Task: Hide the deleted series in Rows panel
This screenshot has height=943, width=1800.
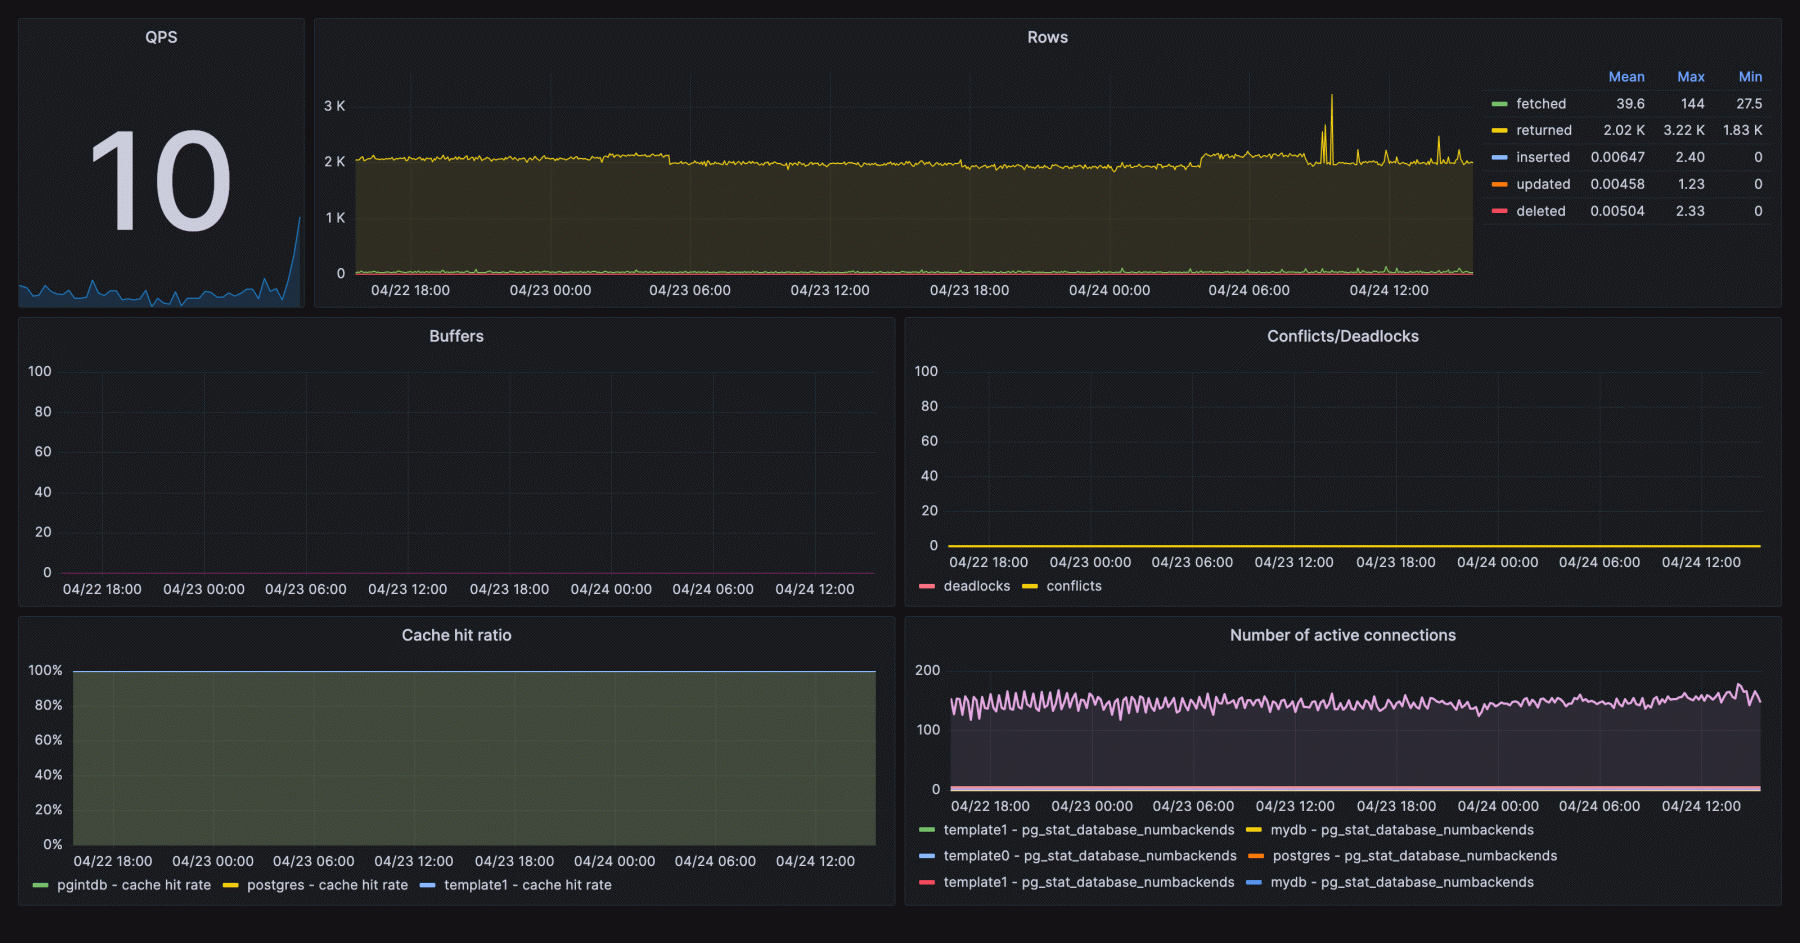Action: coord(1540,211)
